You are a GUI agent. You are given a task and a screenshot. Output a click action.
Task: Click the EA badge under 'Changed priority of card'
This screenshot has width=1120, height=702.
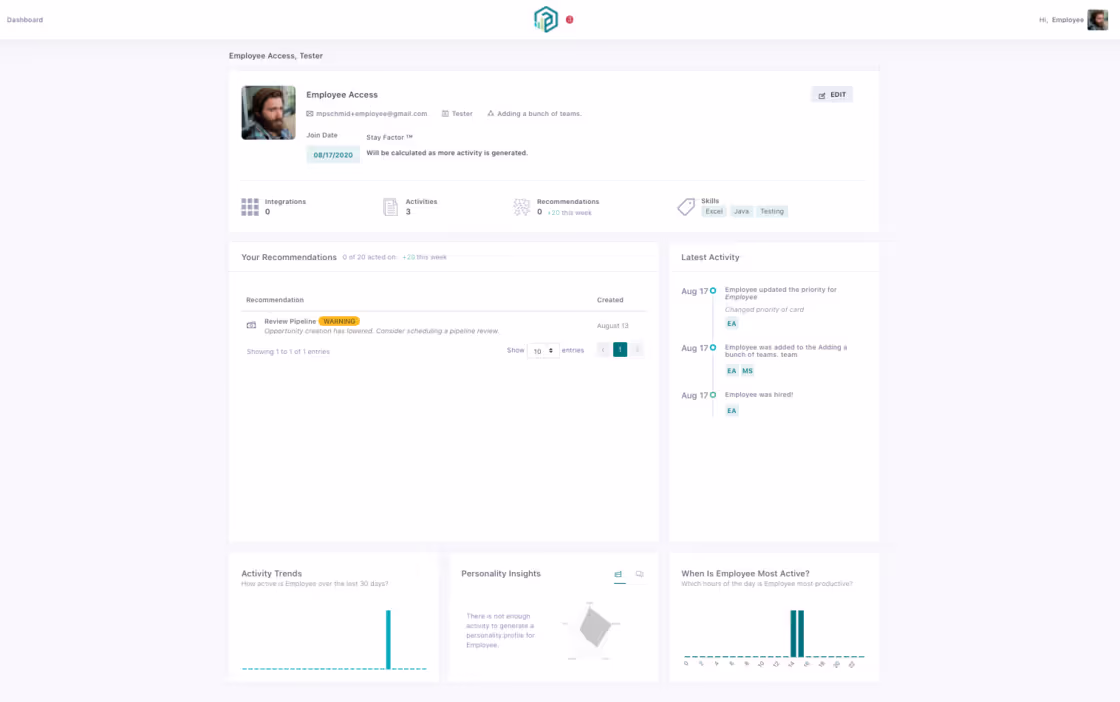click(x=731, y=324)
